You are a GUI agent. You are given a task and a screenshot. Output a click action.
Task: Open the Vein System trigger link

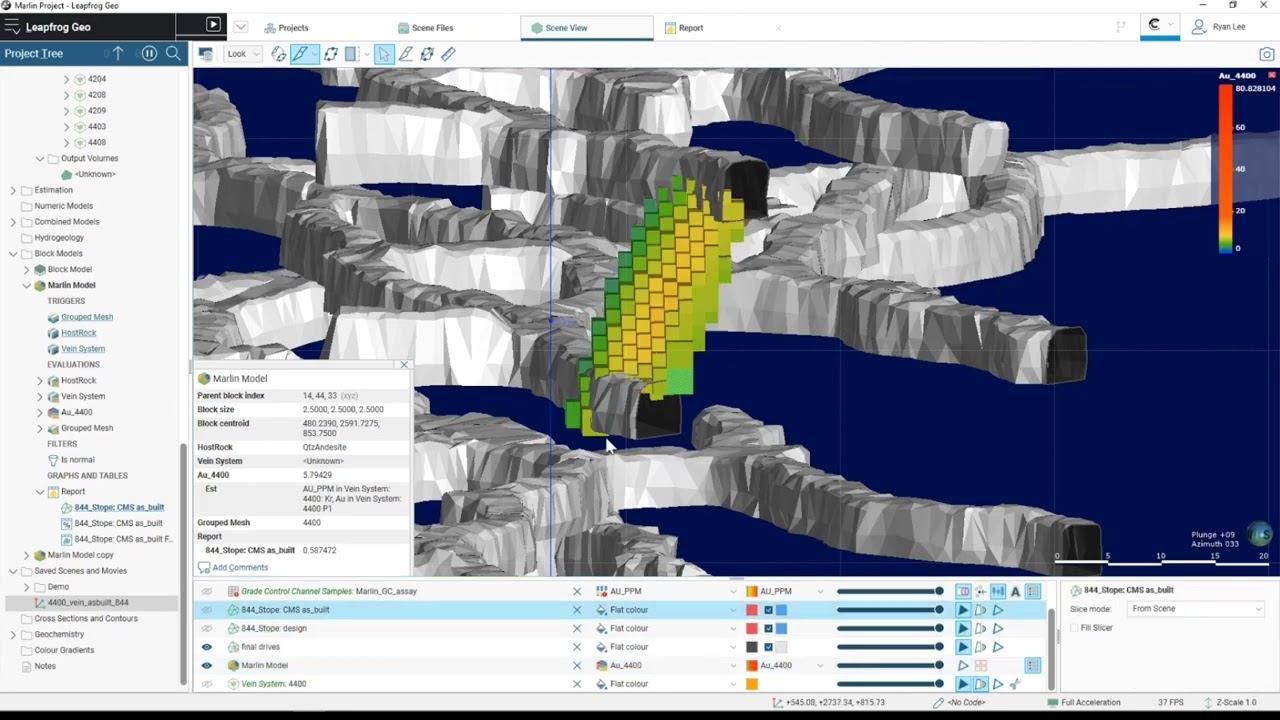[83, 349]
